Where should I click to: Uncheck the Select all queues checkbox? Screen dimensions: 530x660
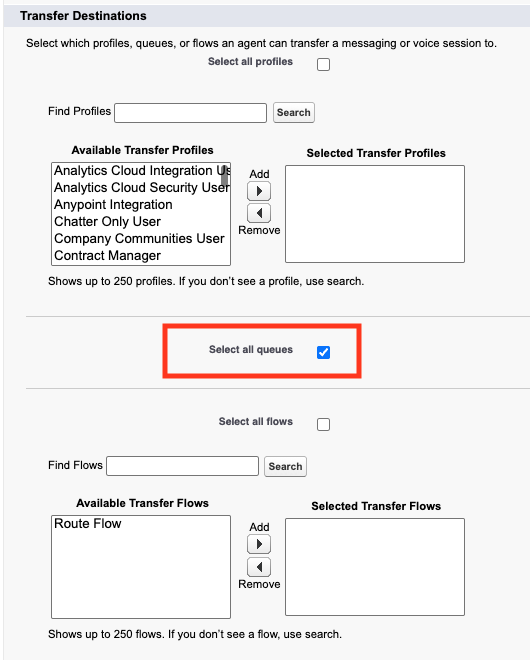click(x=323, y=352)
